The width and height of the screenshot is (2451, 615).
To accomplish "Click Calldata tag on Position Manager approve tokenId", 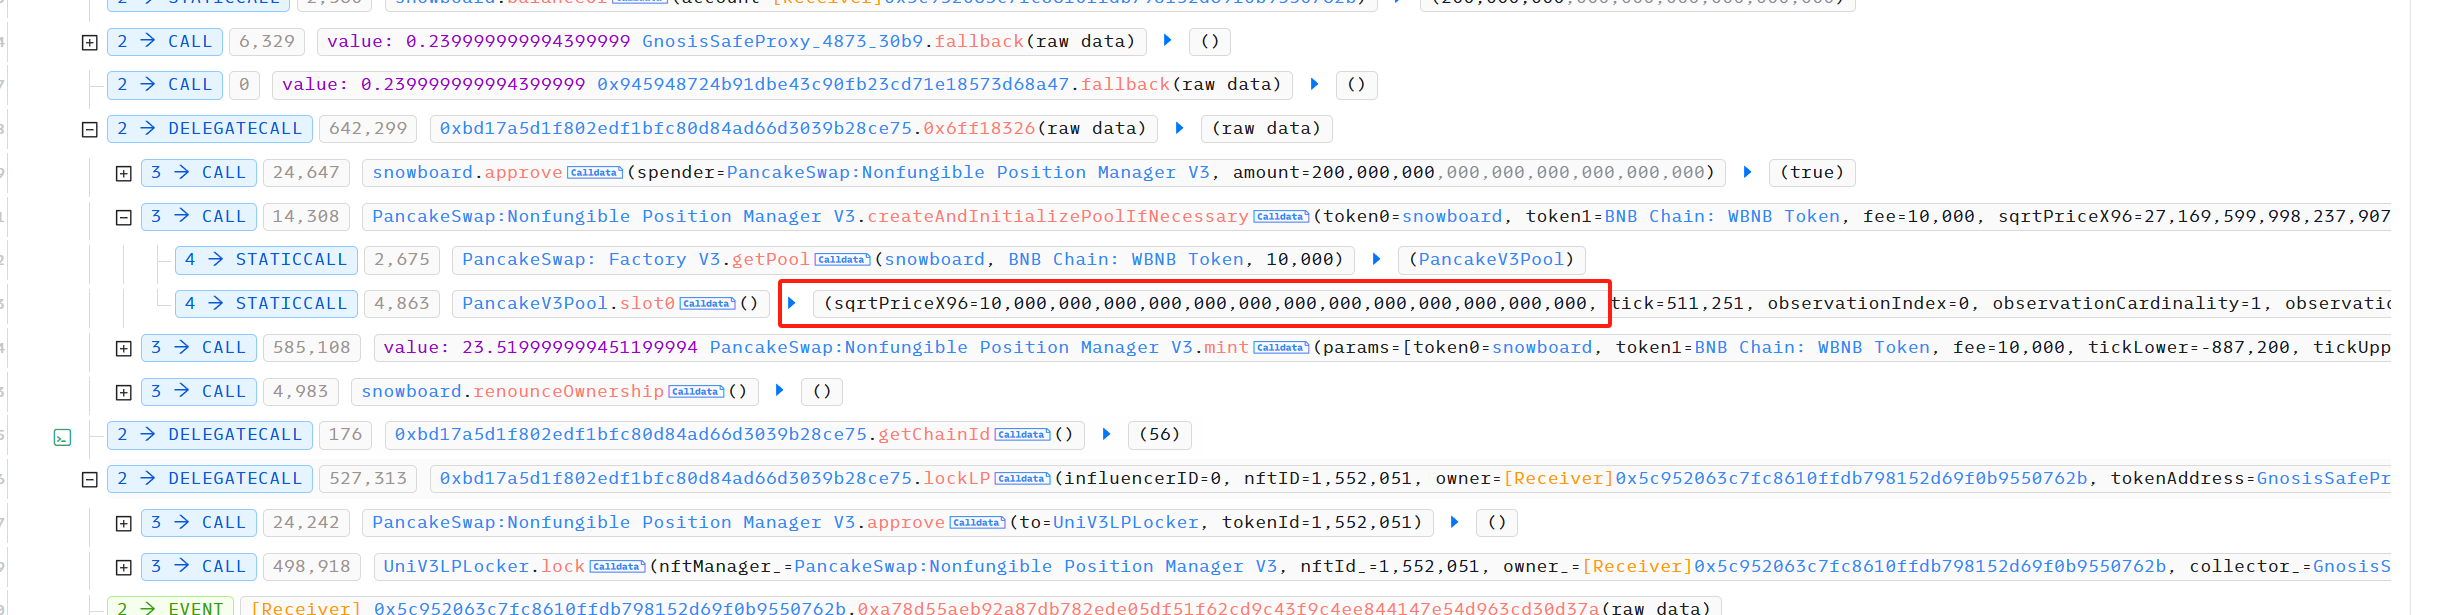I will pyautogui.click(x=977, y=523).
